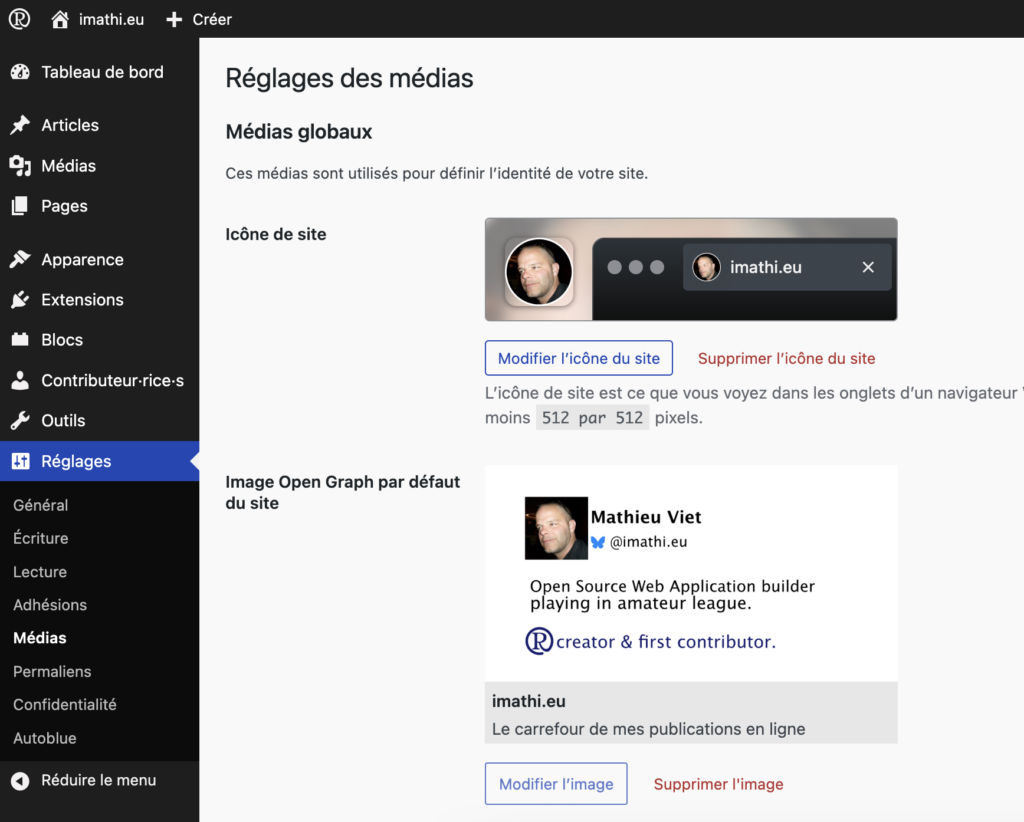Click the close X on browser tab preview
The width and height of the screenshot is (1024, 822).
click(x=868, y=267)
